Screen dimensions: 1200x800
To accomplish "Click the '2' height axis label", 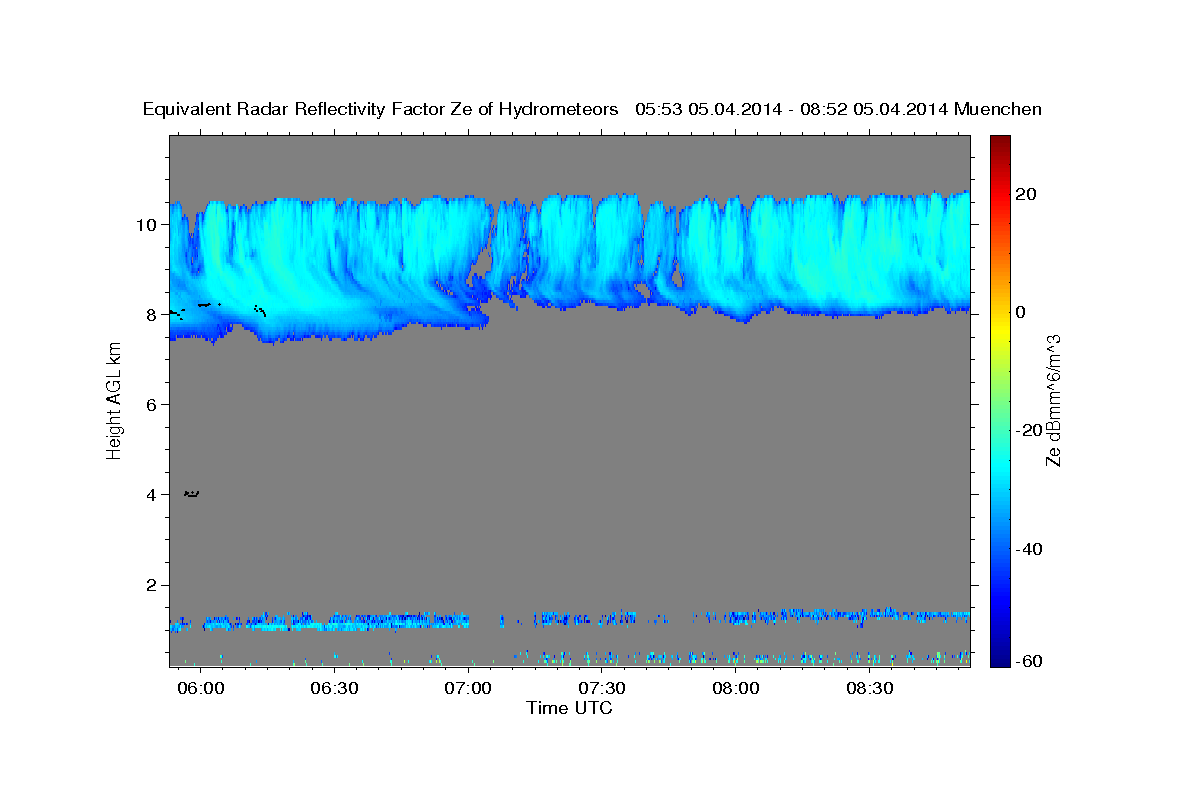I will pos(151,585).
